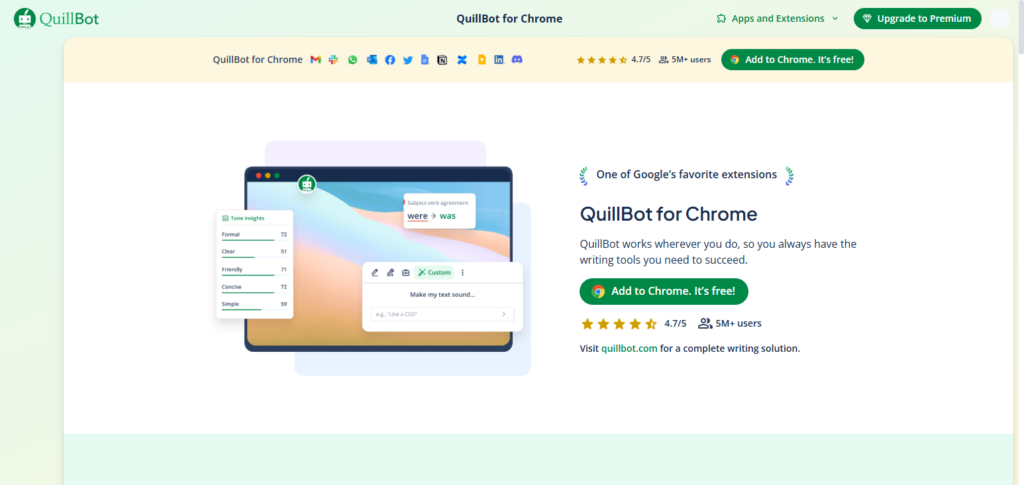
Task: Click the Upgrade to Premium button
Action: pos(917,18)
